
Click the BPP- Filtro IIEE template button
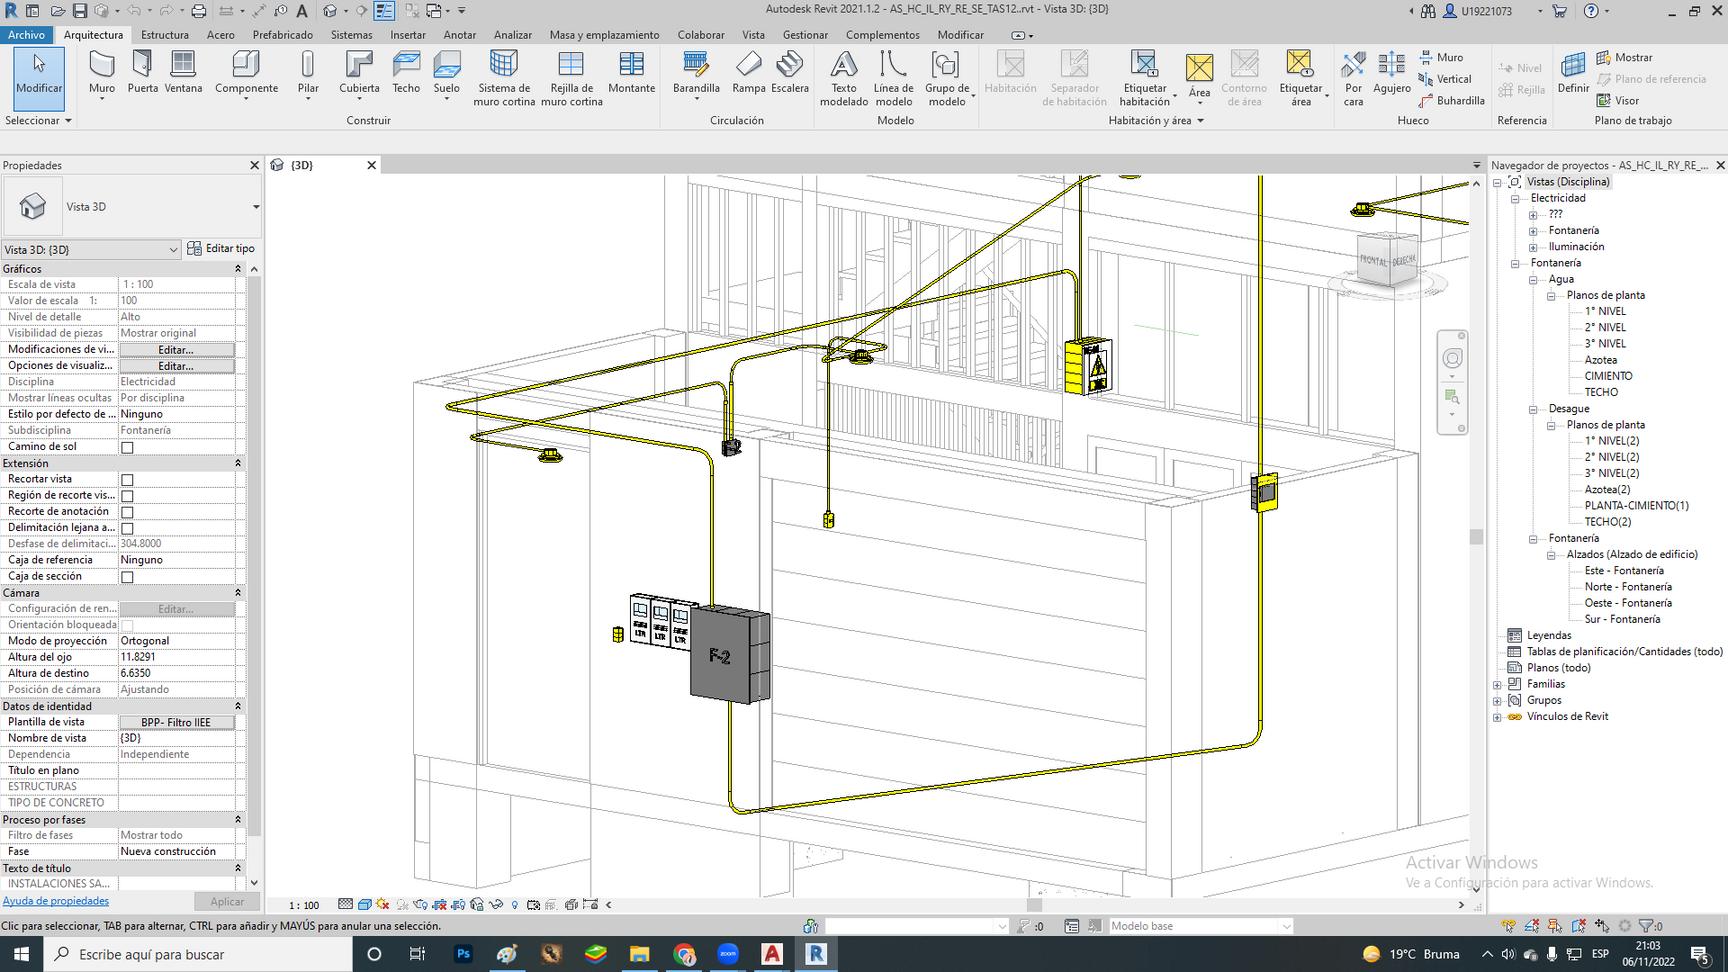pos(176,722)
